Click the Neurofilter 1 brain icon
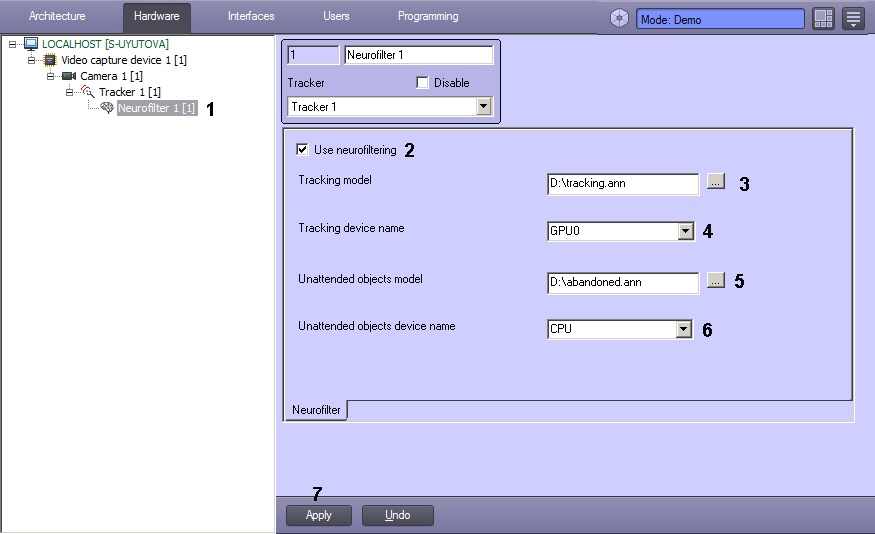 point(107,108)
